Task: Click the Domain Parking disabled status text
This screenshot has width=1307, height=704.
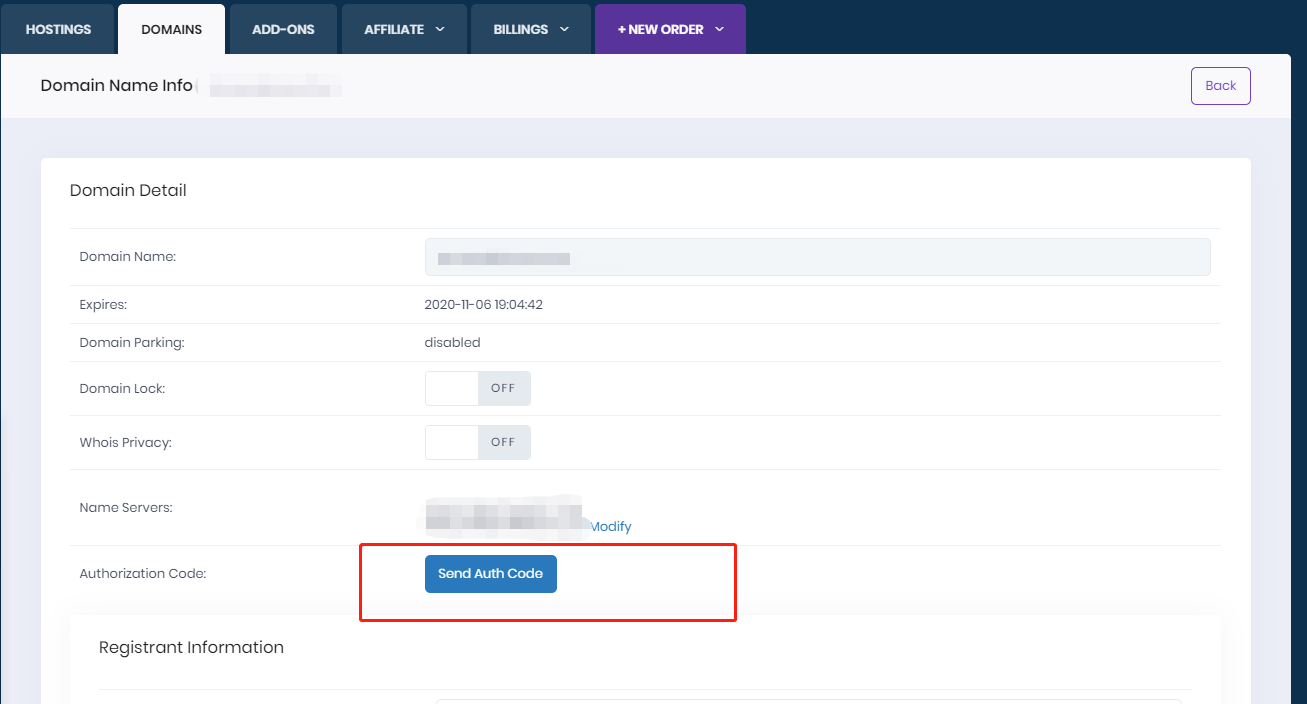Action: 452,343
